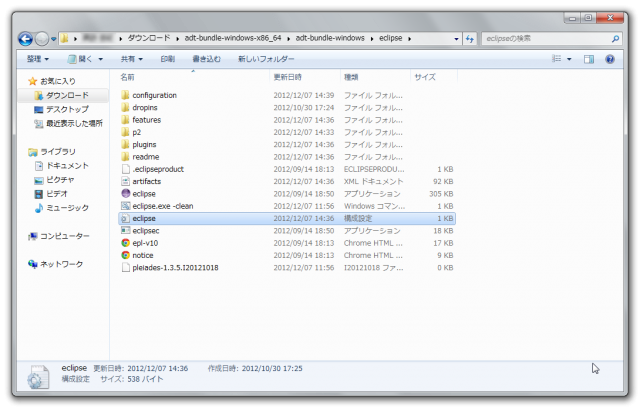640x408 pixels.
Task: Click the XML ドキュメント type cell
Action: click(373, 182)
